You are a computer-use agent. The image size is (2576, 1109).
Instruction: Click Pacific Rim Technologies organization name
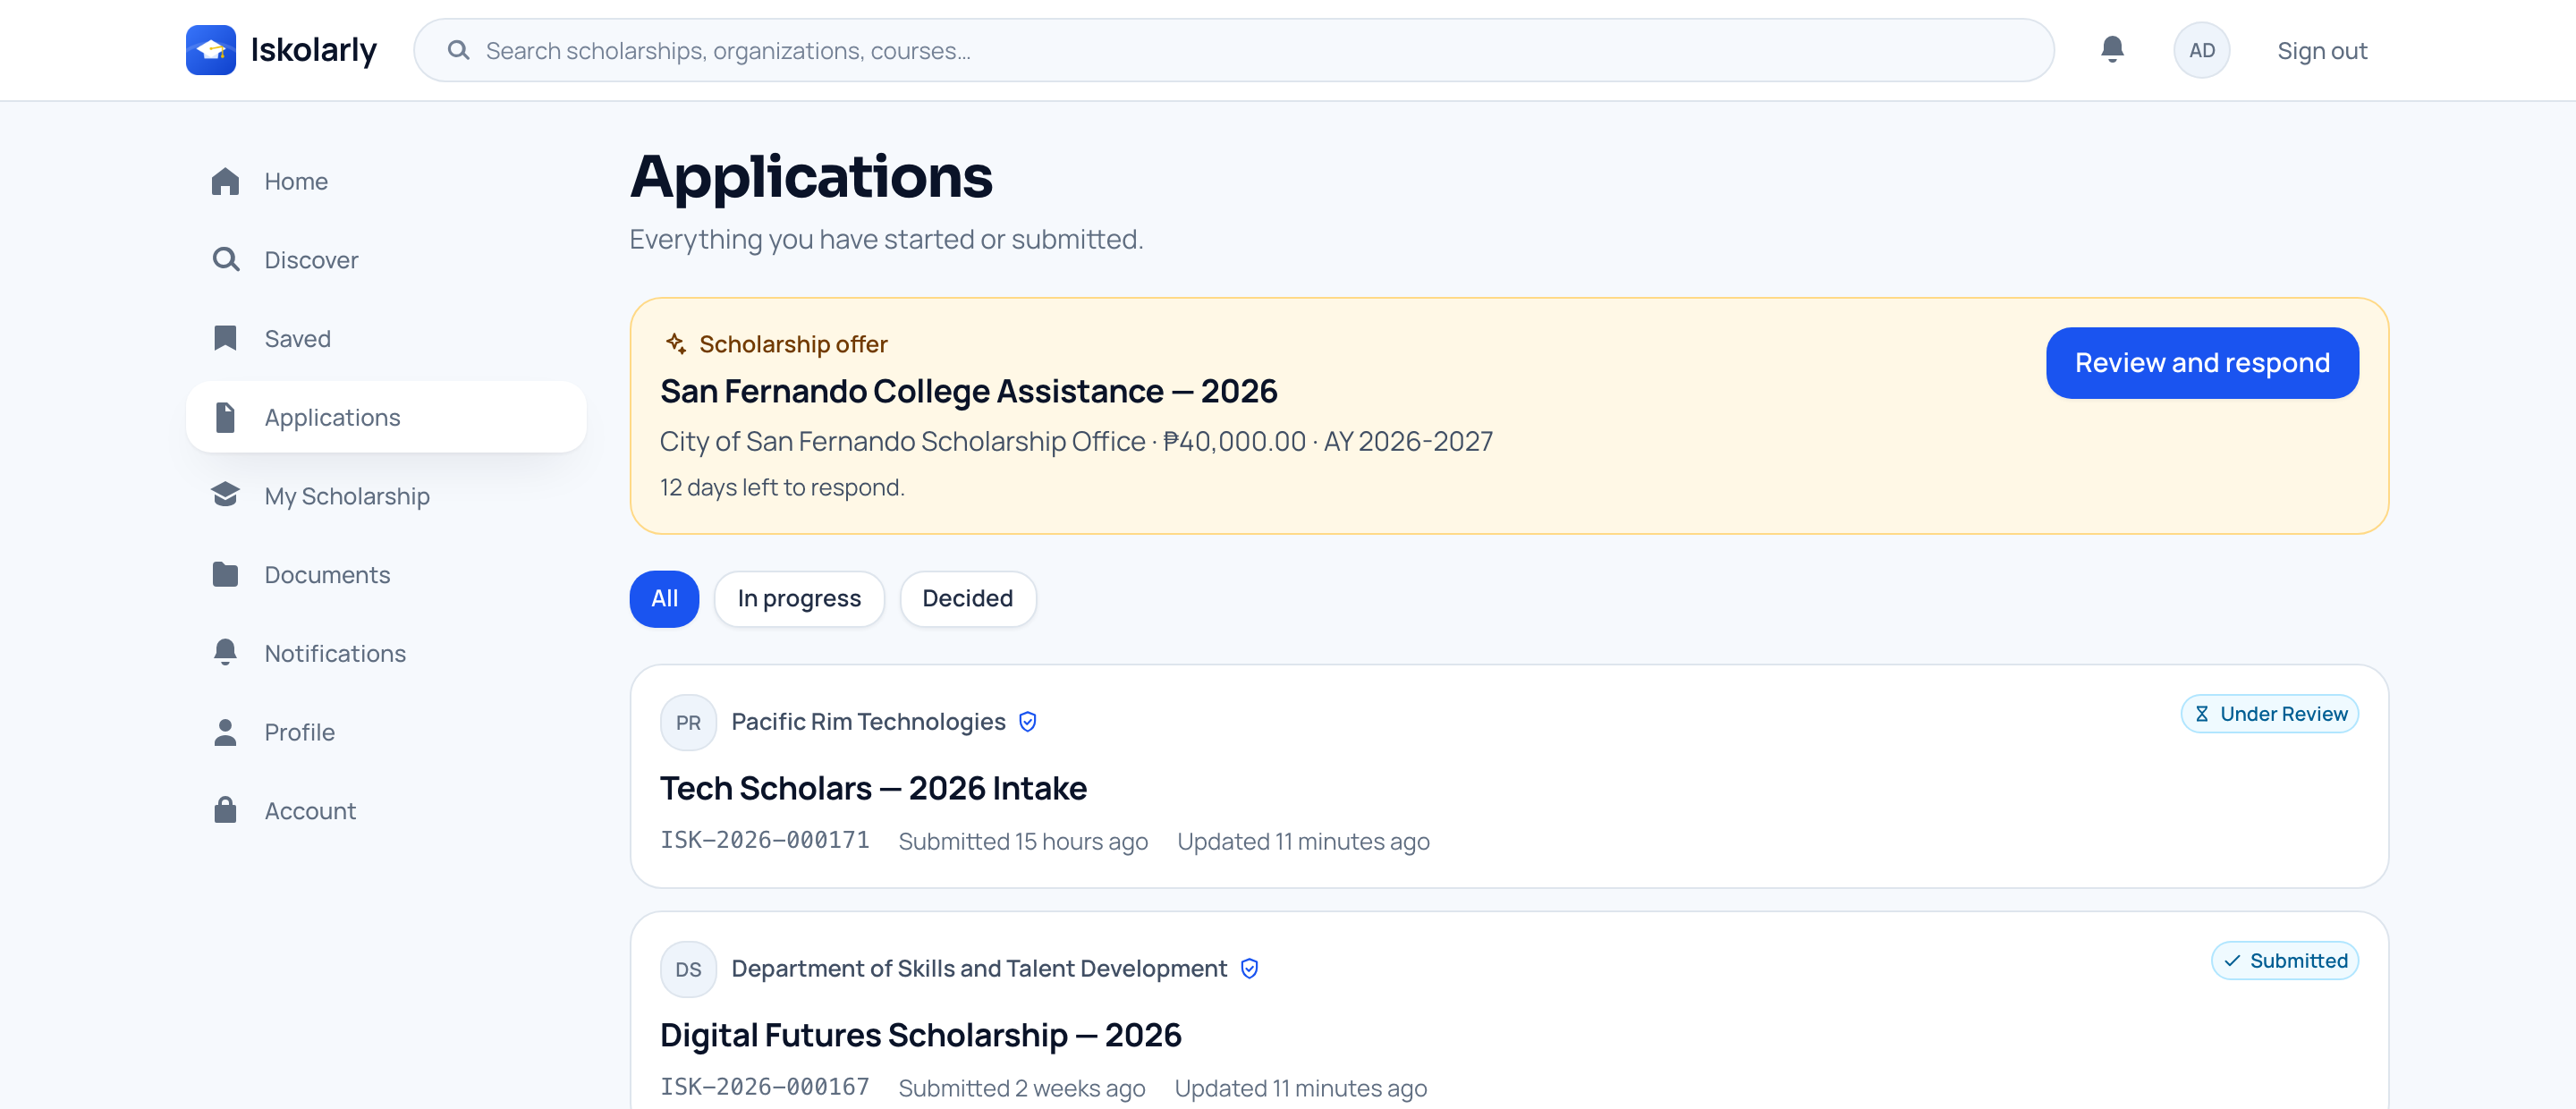pyautogui.click(x=868, y=721)
